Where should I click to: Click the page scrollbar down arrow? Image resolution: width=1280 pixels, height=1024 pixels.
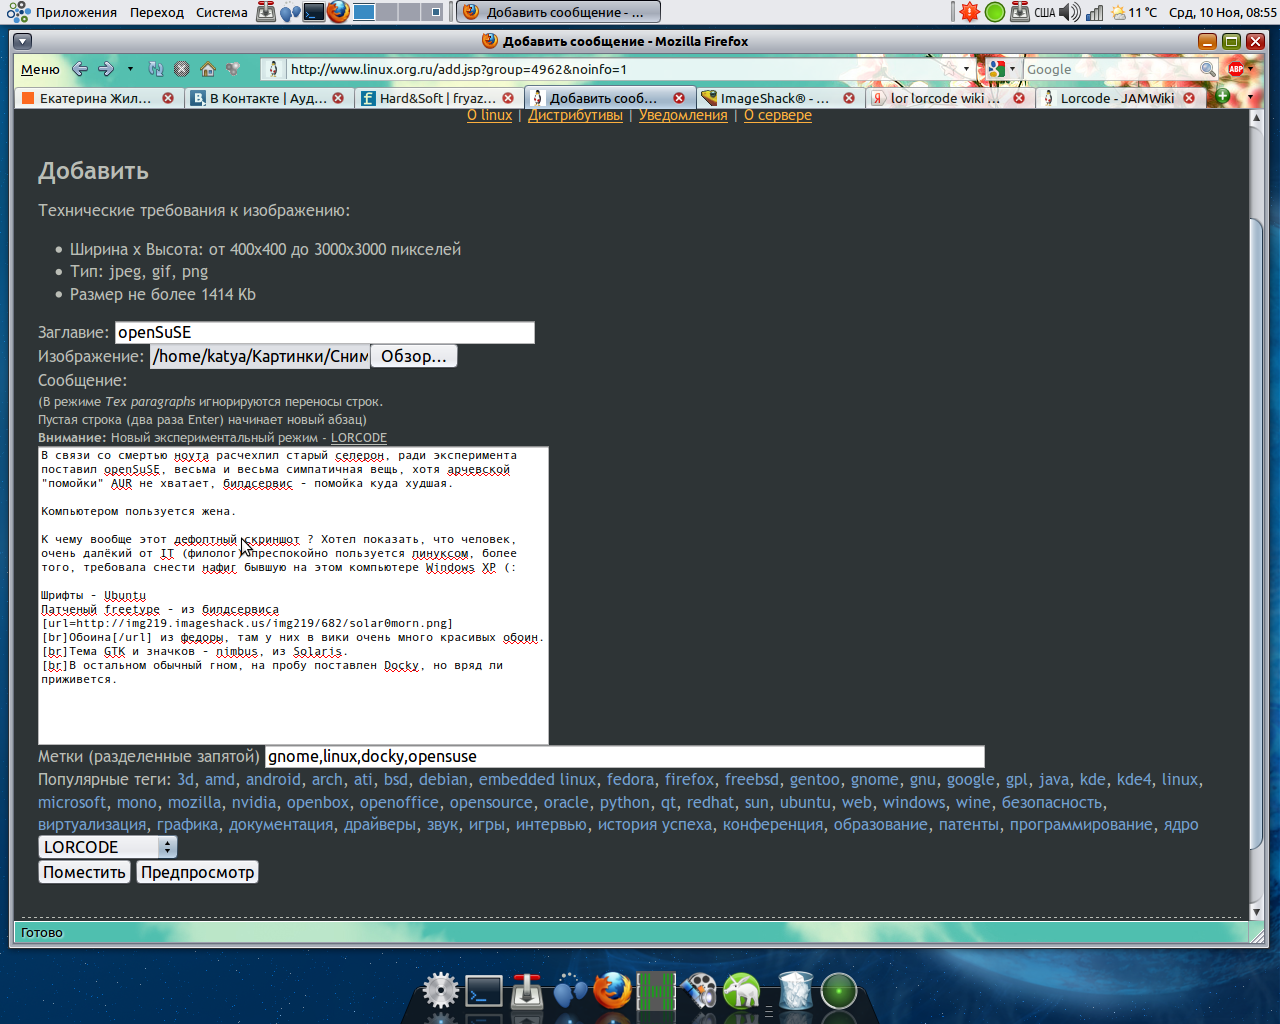point(1257,911)
